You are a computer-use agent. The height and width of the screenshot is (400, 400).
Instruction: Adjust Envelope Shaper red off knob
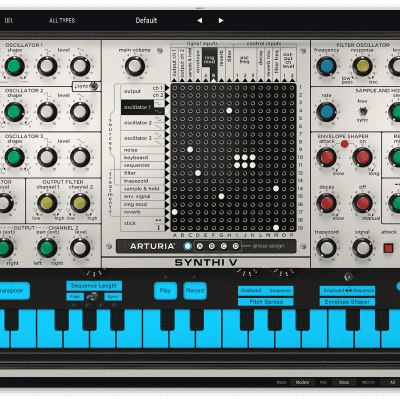tap(362, 203)
